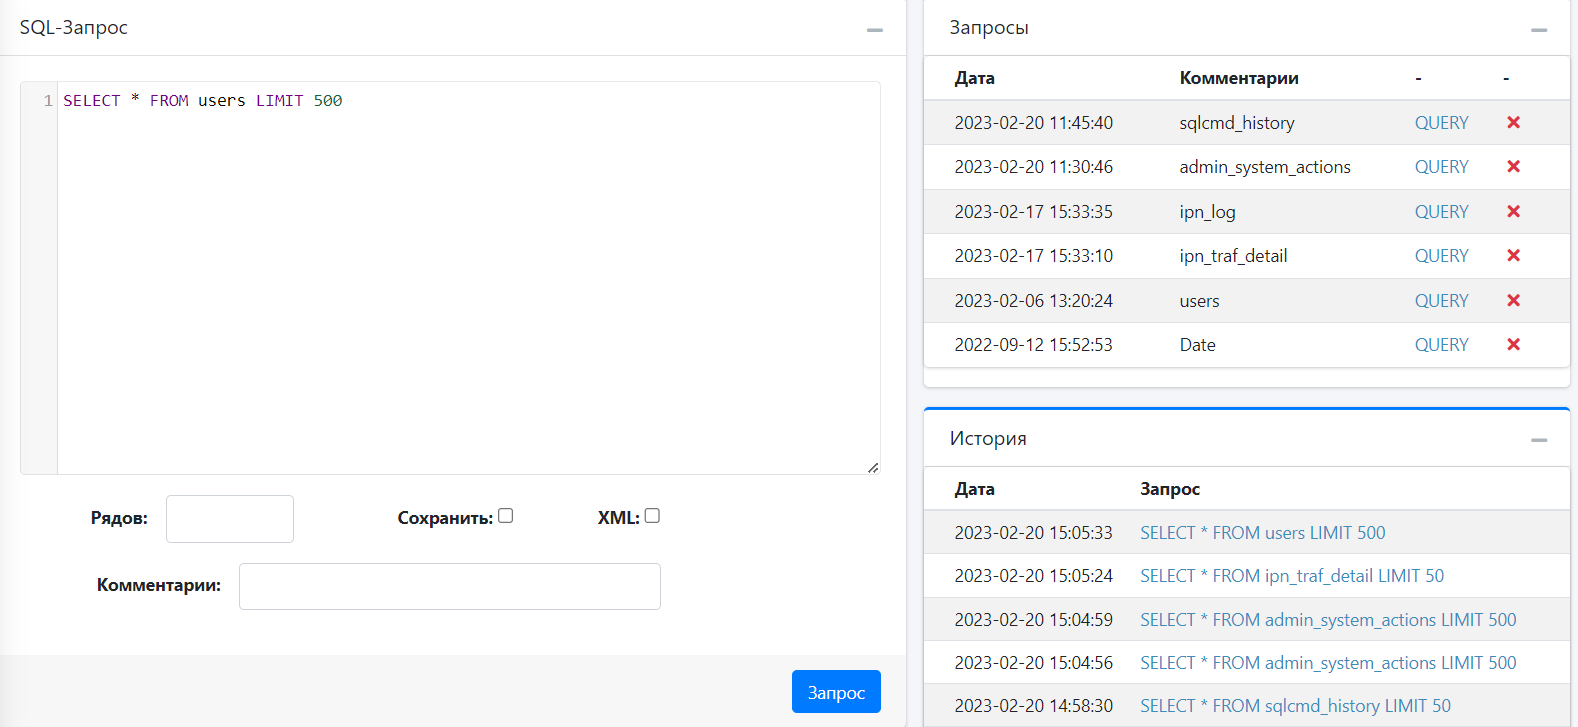Image resolution: width=1578 pixels, height=727 pixels.
Task: Toggle the XML checkbox
Action: click(x=652, y=516)
